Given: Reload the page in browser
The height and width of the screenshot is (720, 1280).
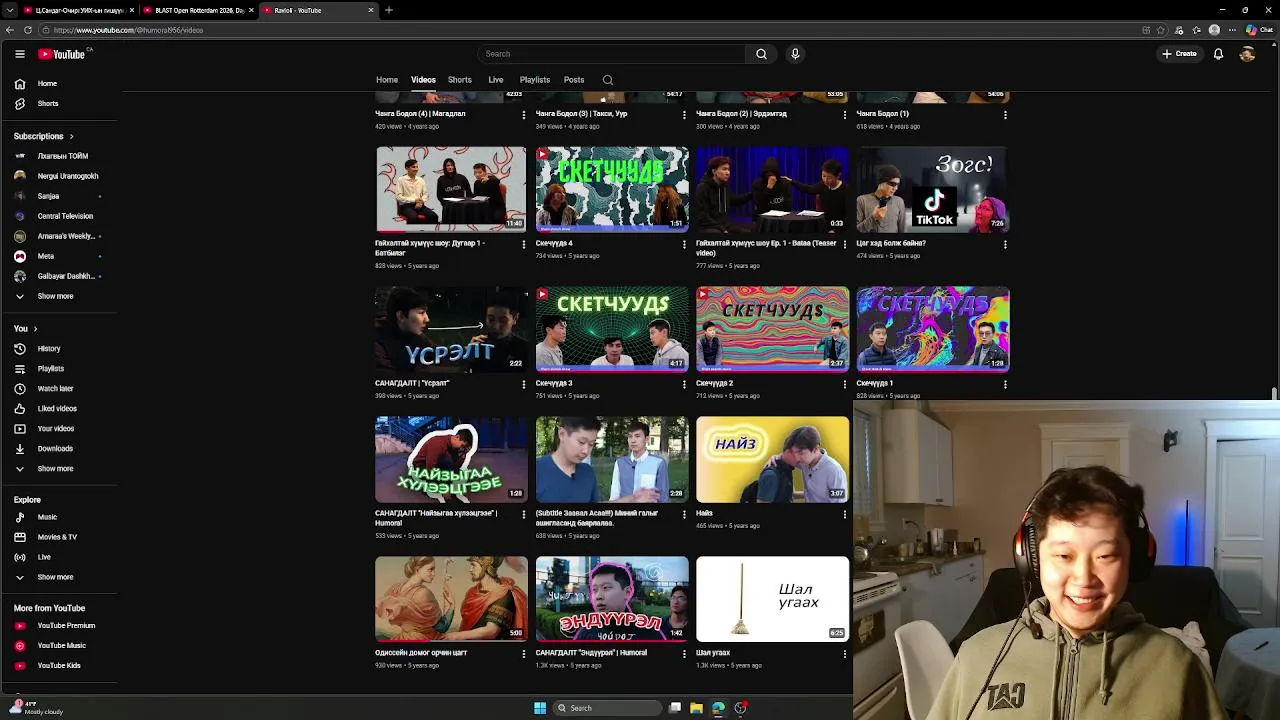Looking at the screenshot, I should click(x=27, y=30).
